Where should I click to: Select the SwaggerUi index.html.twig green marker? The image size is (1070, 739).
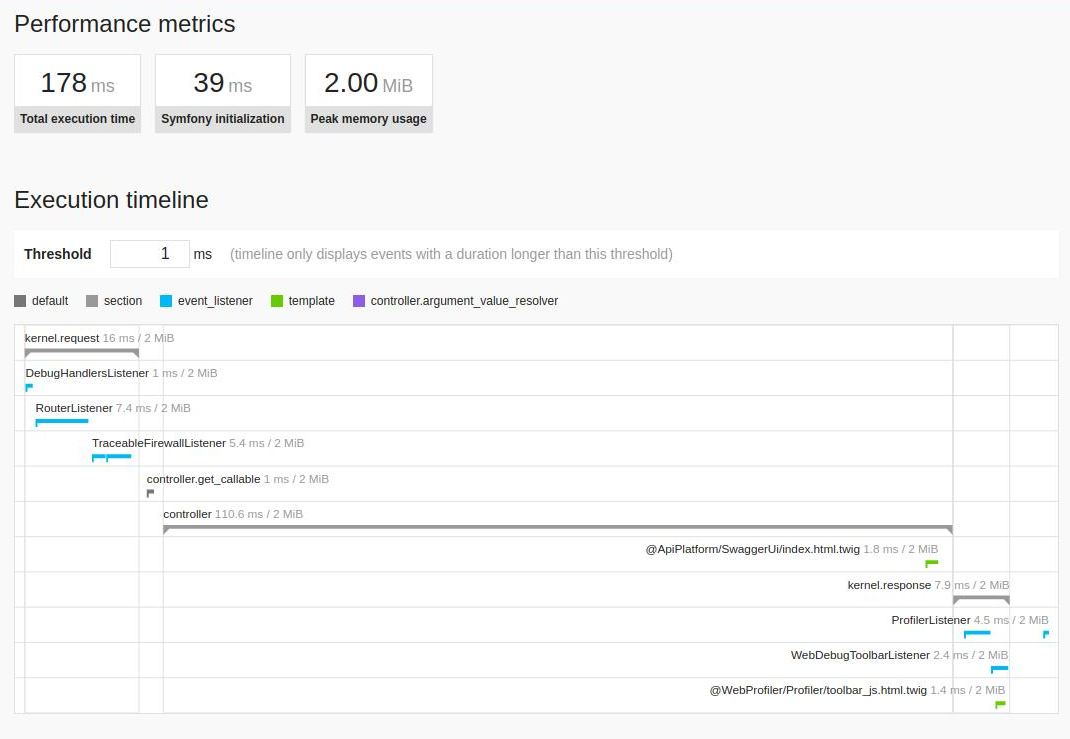click(x=931, y=564)
